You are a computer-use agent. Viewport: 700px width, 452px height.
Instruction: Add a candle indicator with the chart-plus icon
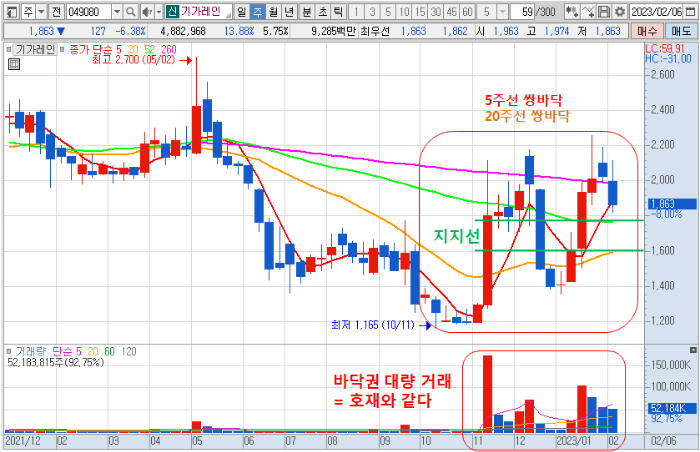571,12
